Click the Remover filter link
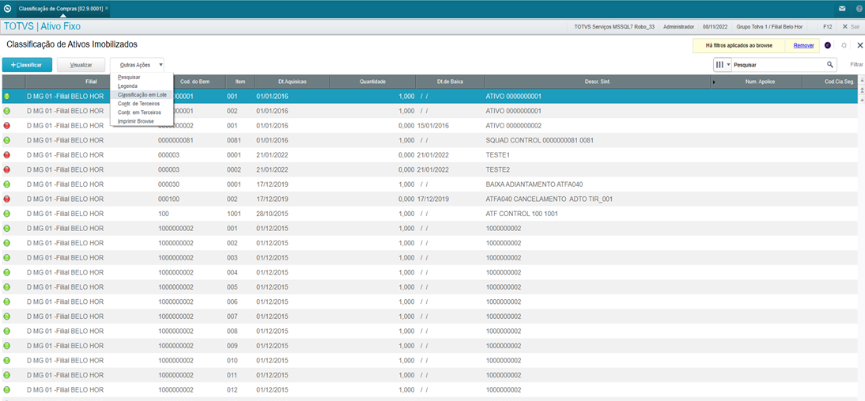Viewport: 865px width, 401px height. [804, 45]
